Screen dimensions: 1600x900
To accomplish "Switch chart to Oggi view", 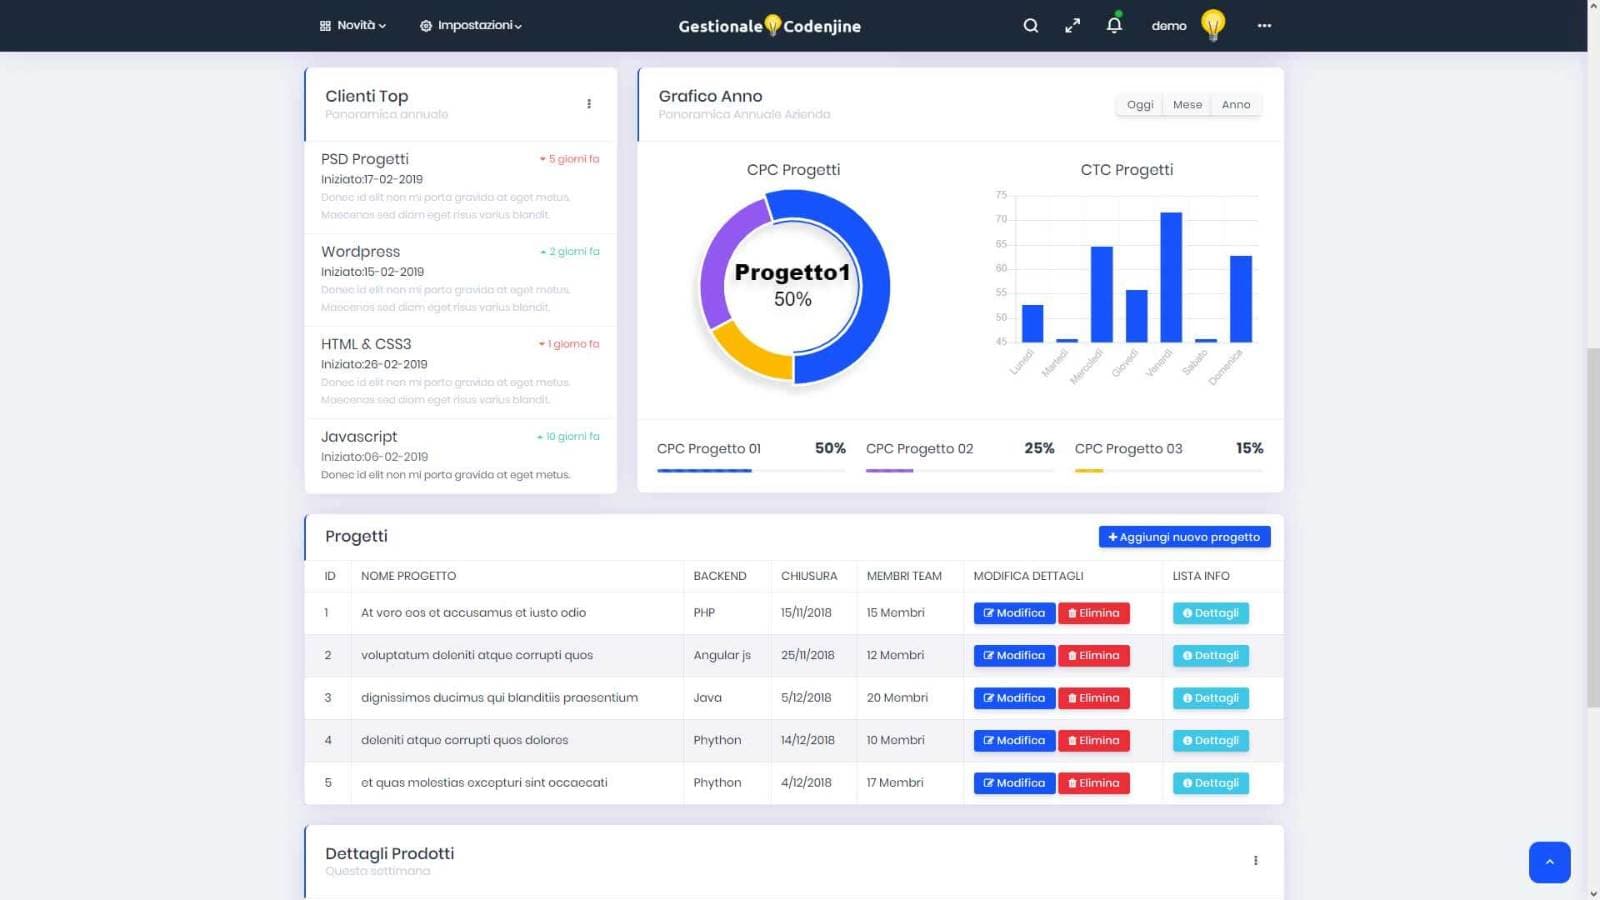I will tap(1139, 105).
